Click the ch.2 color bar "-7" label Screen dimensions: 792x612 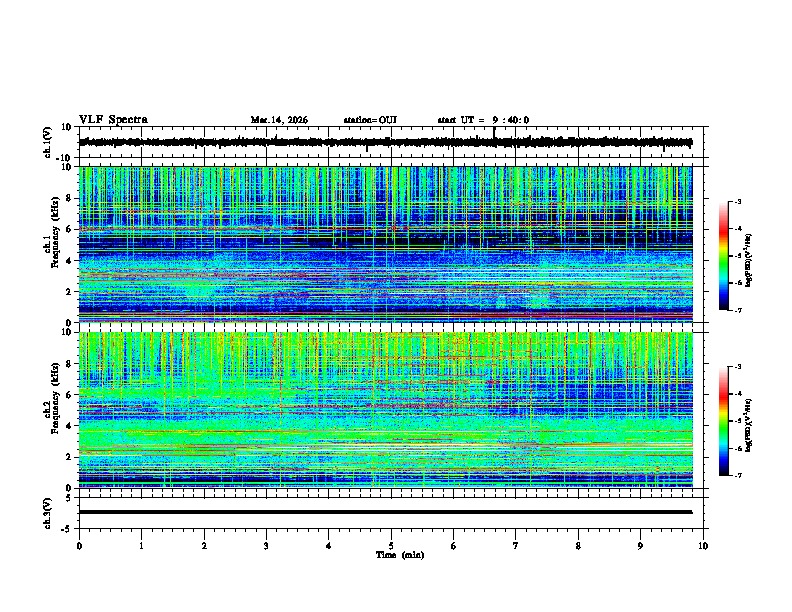tap(738, 475)
